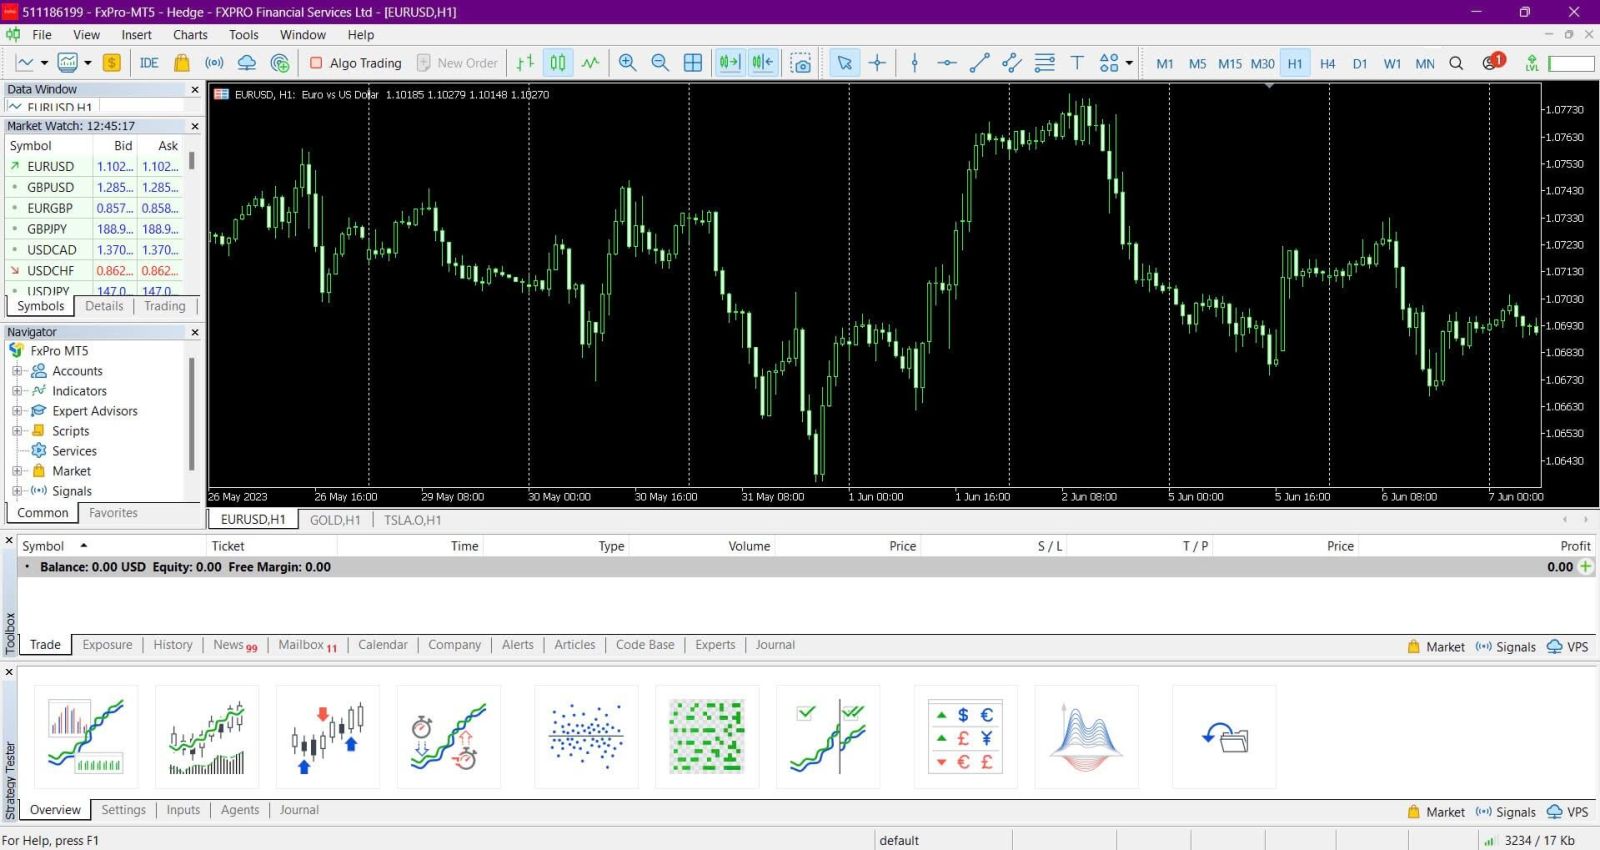Screen dimensions: 1600x850
Task: Open the Calendar tab in Toolbox
Action: pyautogui.click(x=382, y=645)
